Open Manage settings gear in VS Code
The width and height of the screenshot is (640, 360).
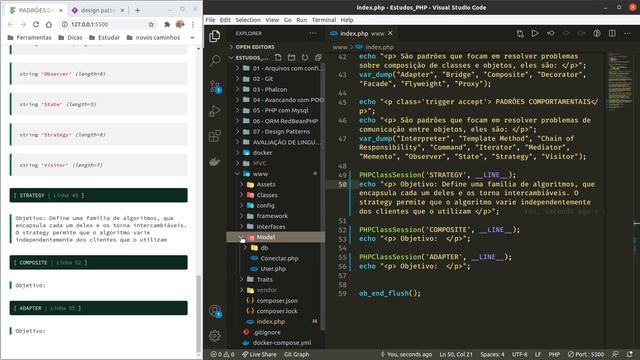click(x=215, y=336)
